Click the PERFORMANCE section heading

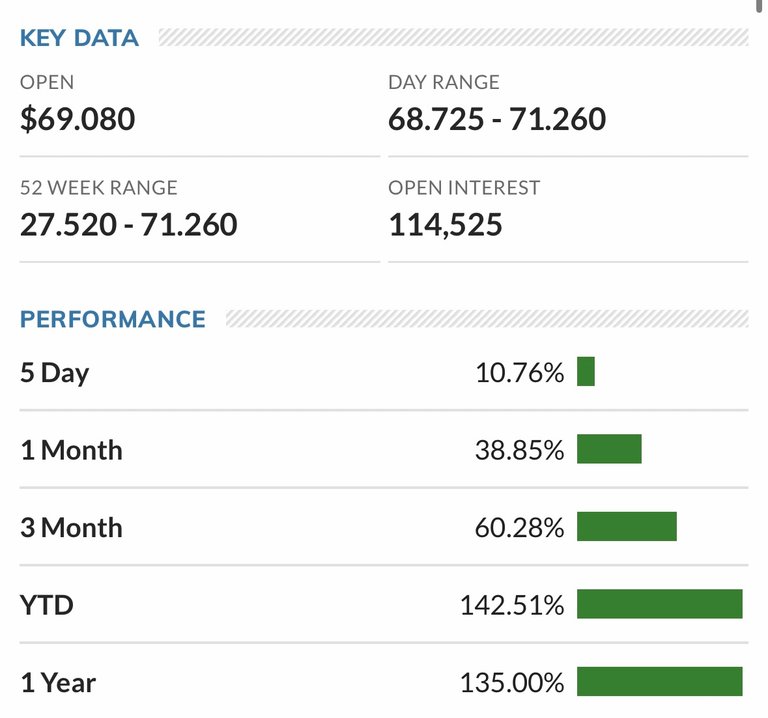point(113,319)
